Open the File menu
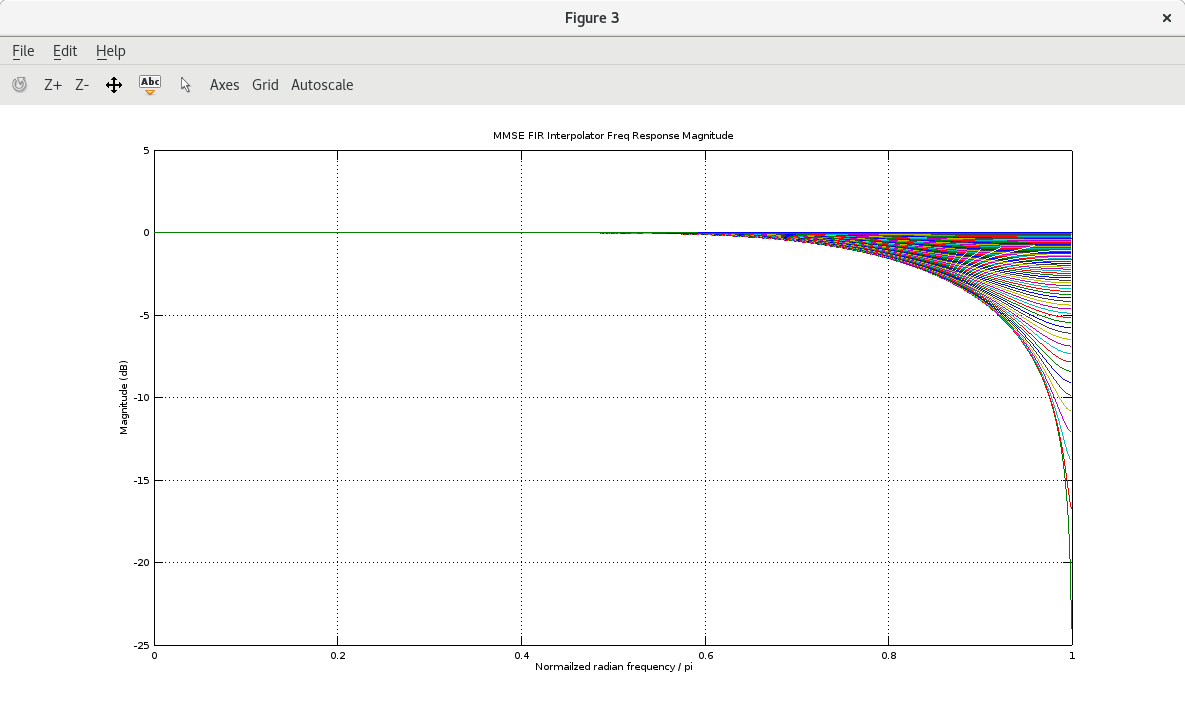This screenshot has height=713, width=1185. tap(23, 51)
